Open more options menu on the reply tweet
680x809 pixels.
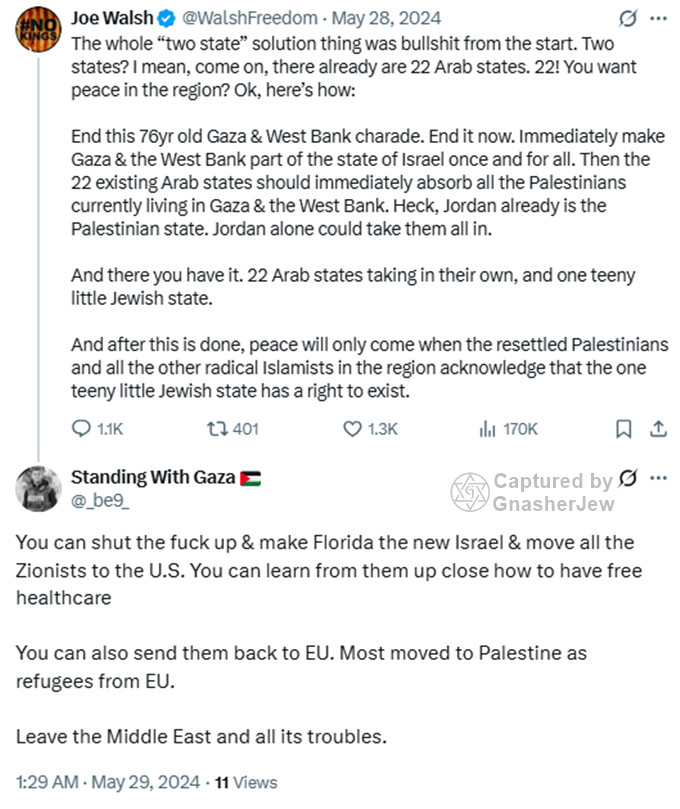pos(657,478)
